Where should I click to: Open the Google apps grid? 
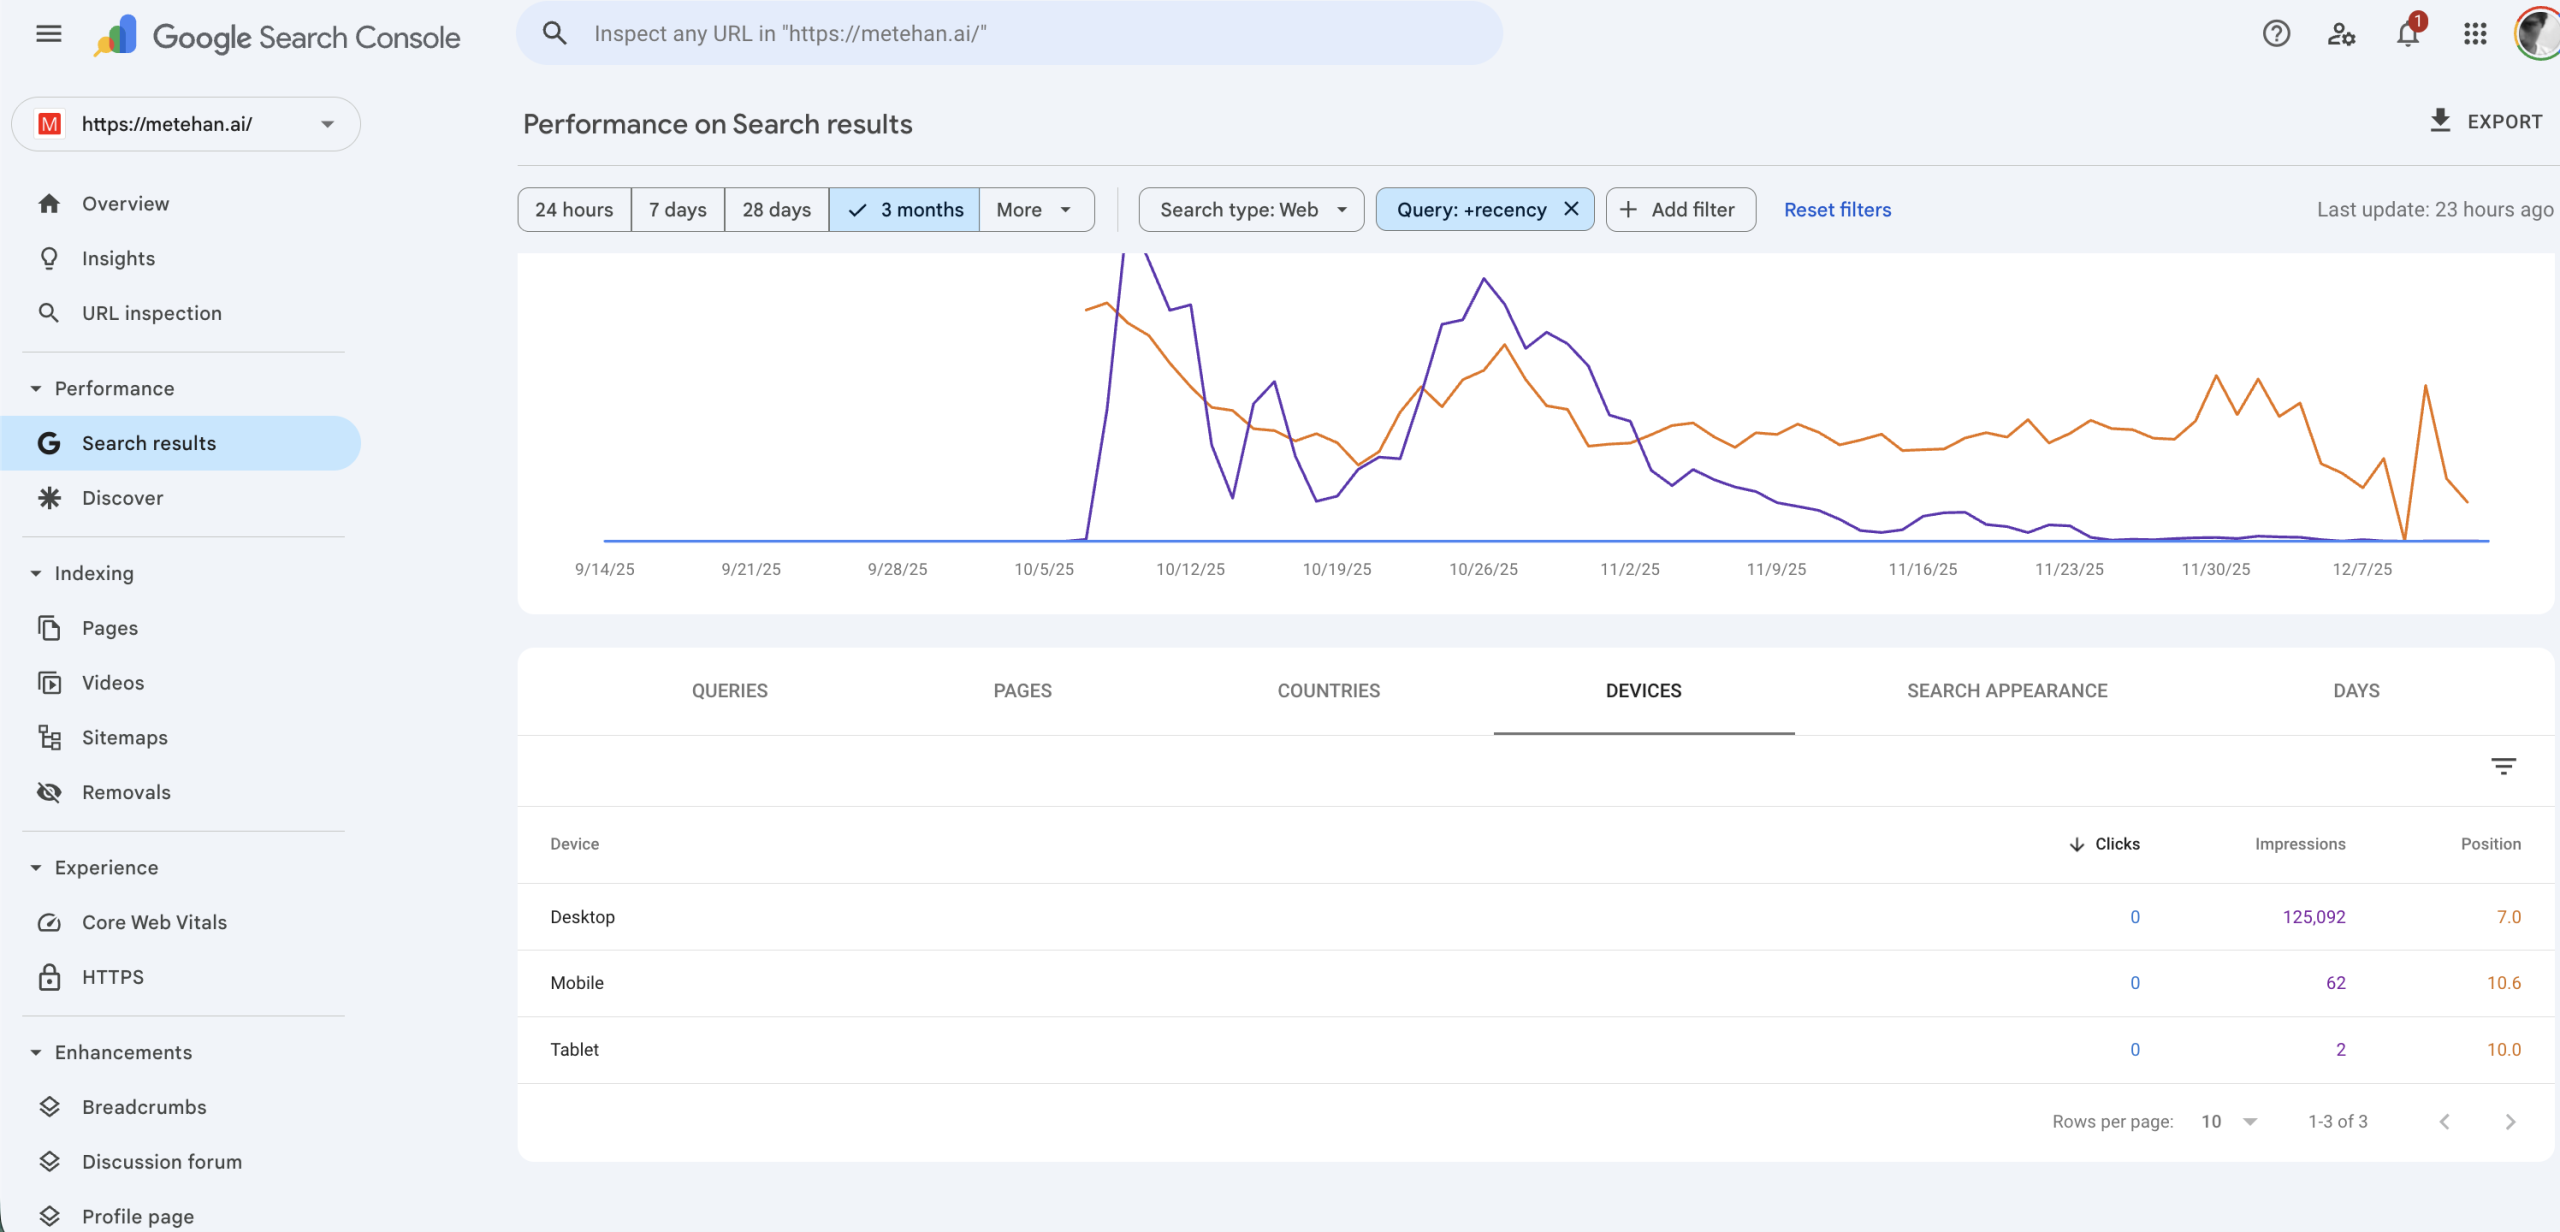click(2474, 34)
